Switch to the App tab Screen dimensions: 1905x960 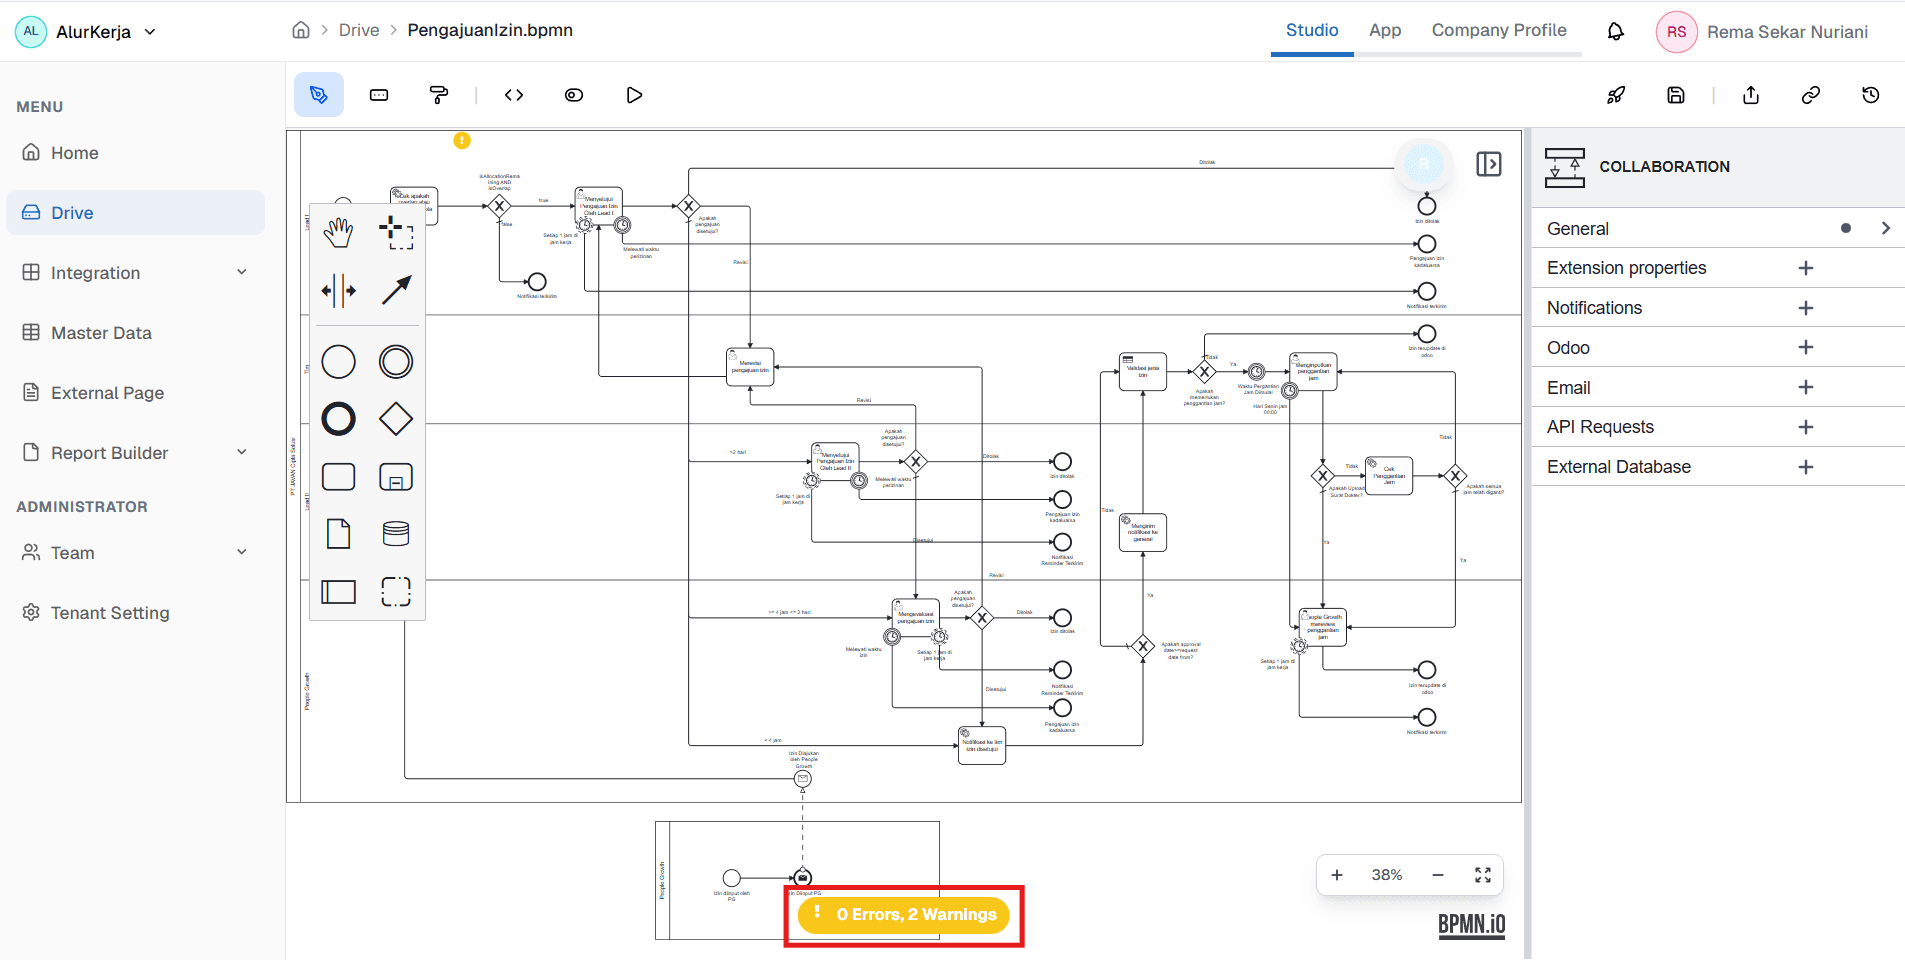1385,30
